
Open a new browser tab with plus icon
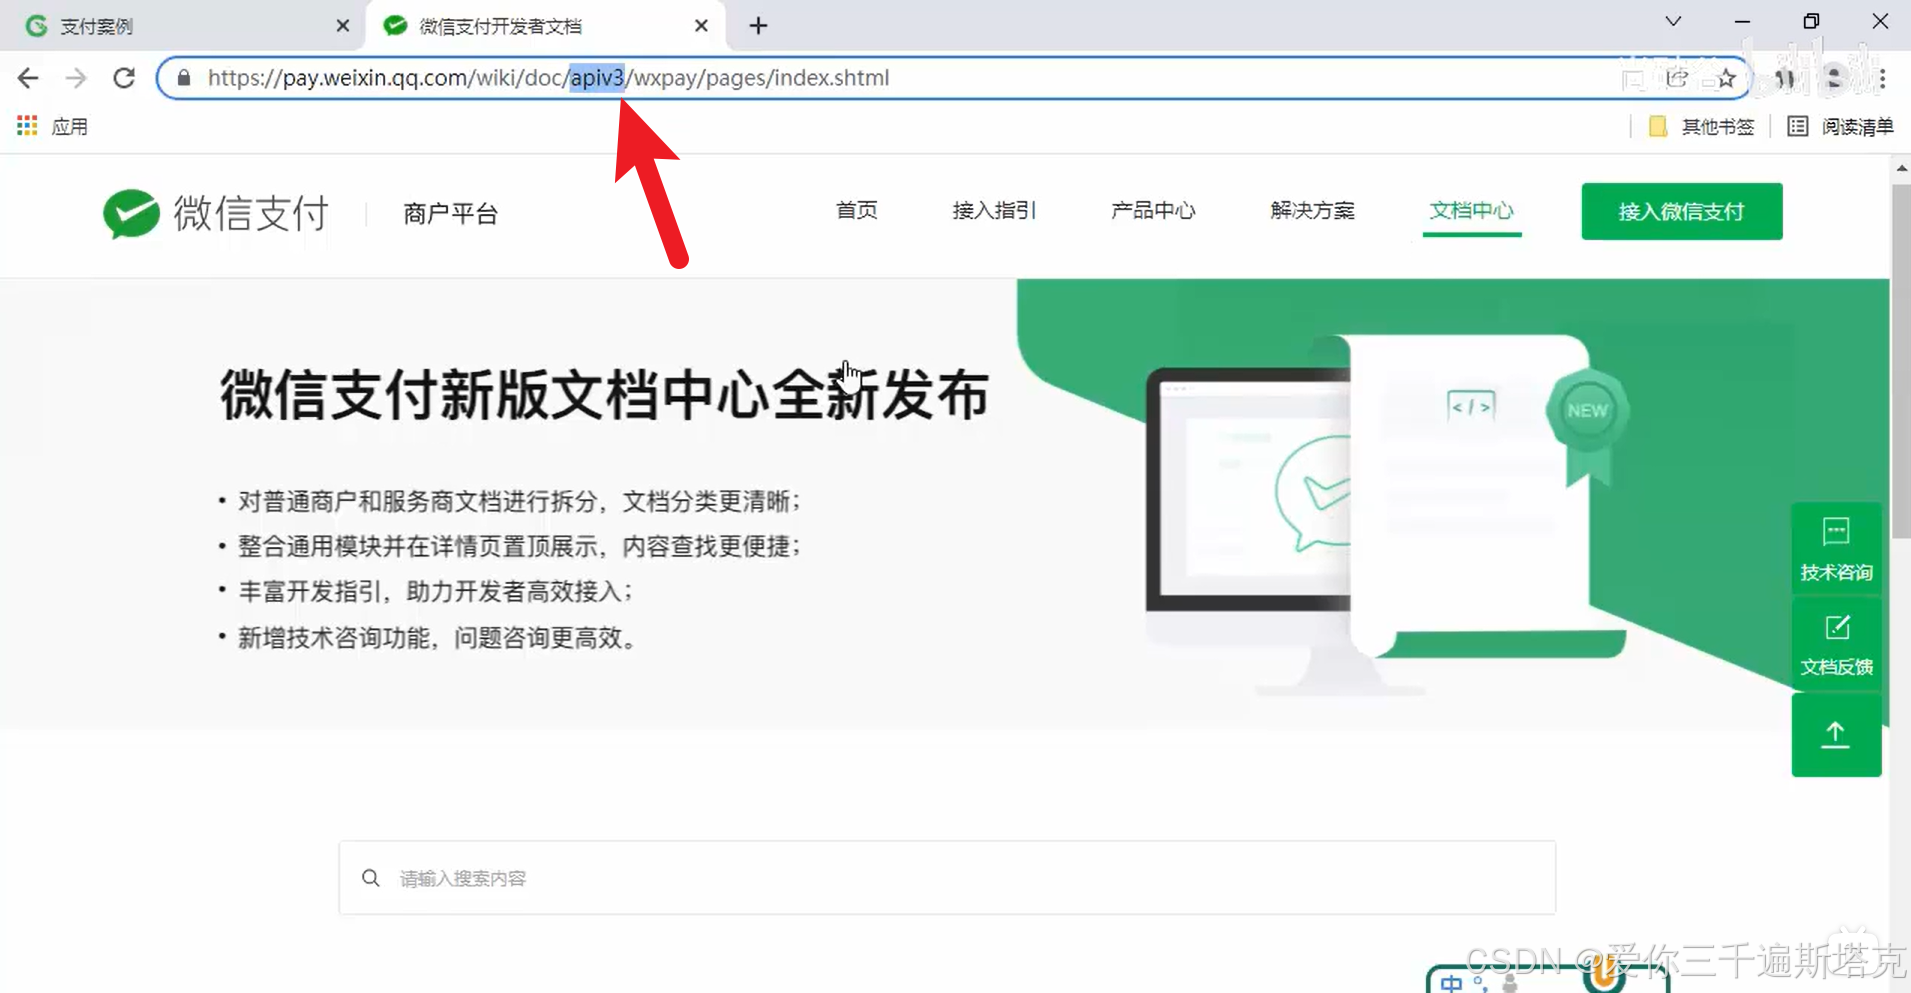[758, 26]
